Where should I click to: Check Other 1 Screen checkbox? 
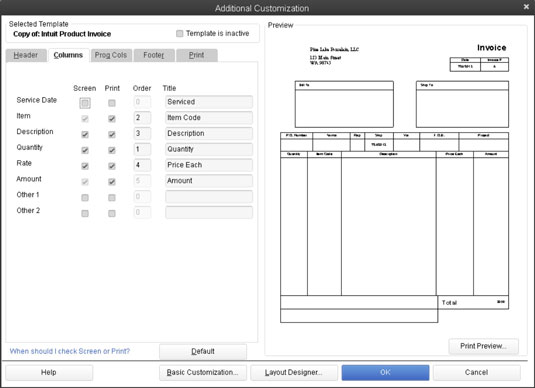tap(85, 198)
